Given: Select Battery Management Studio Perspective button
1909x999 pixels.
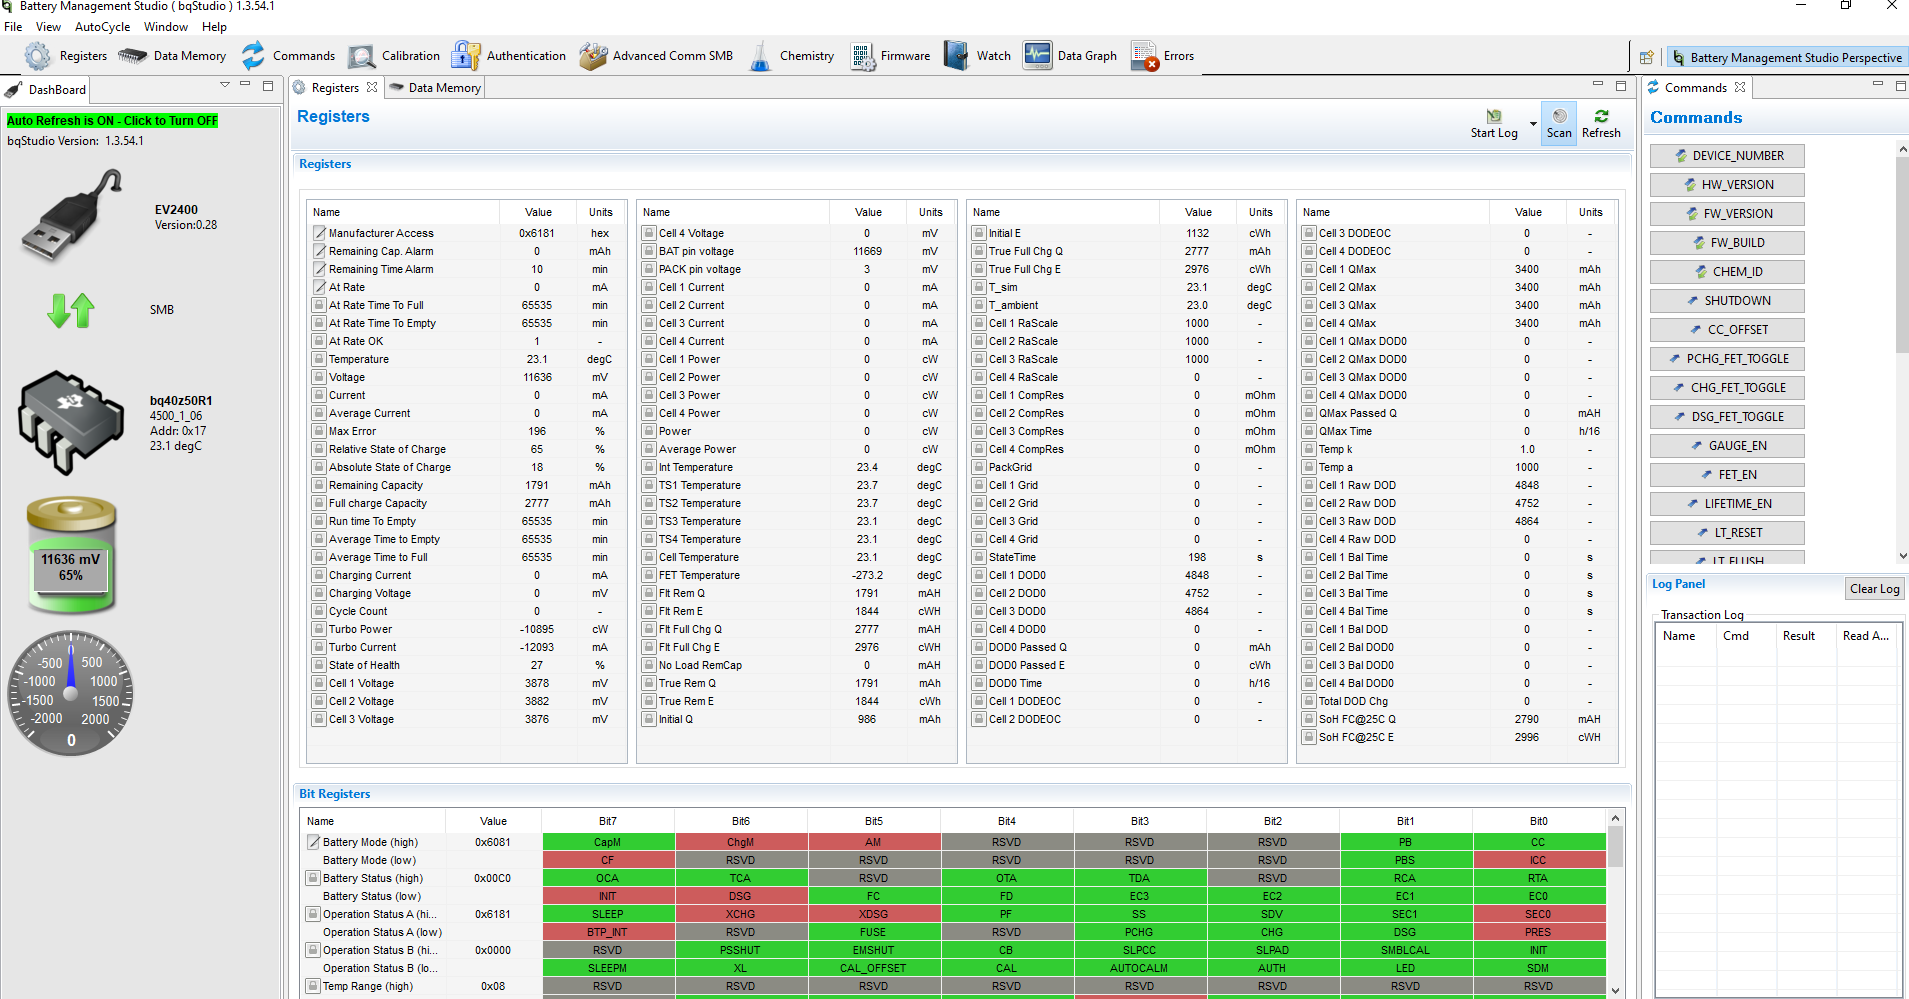Looking at the screenshot, I should pos(1786,58).
